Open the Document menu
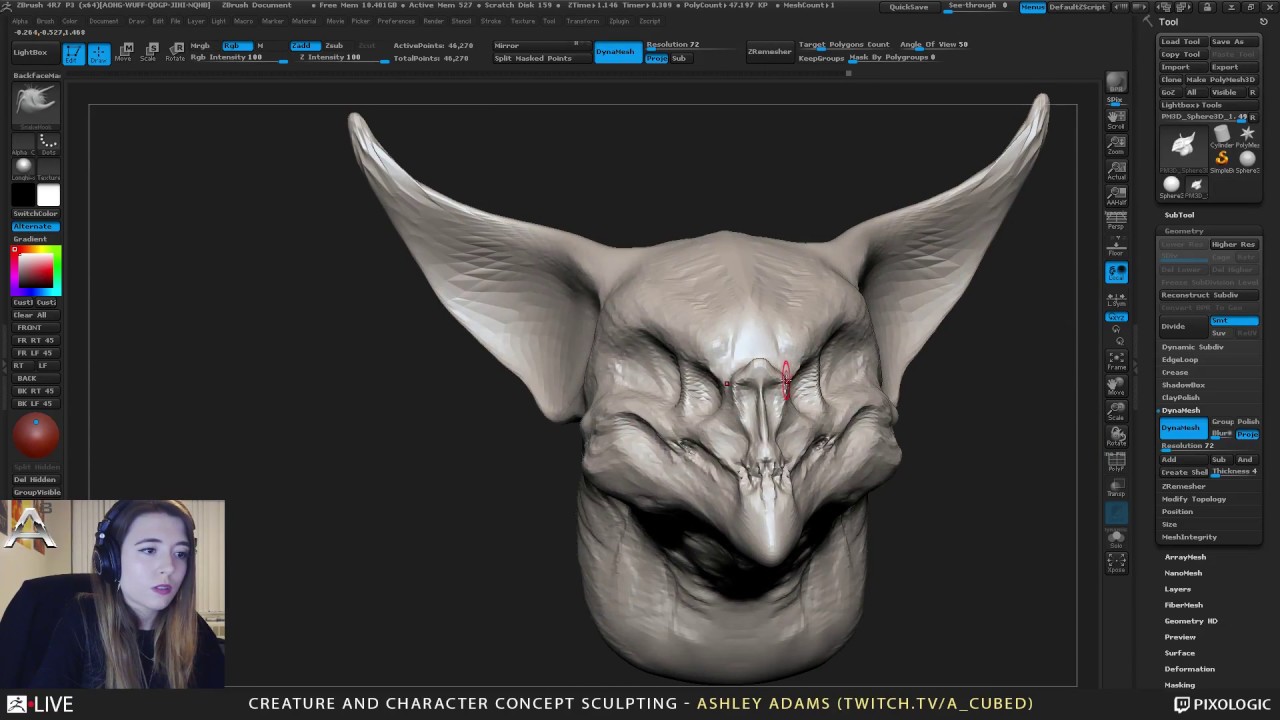Screen dimensions: 1280x720 coord(103,21)
